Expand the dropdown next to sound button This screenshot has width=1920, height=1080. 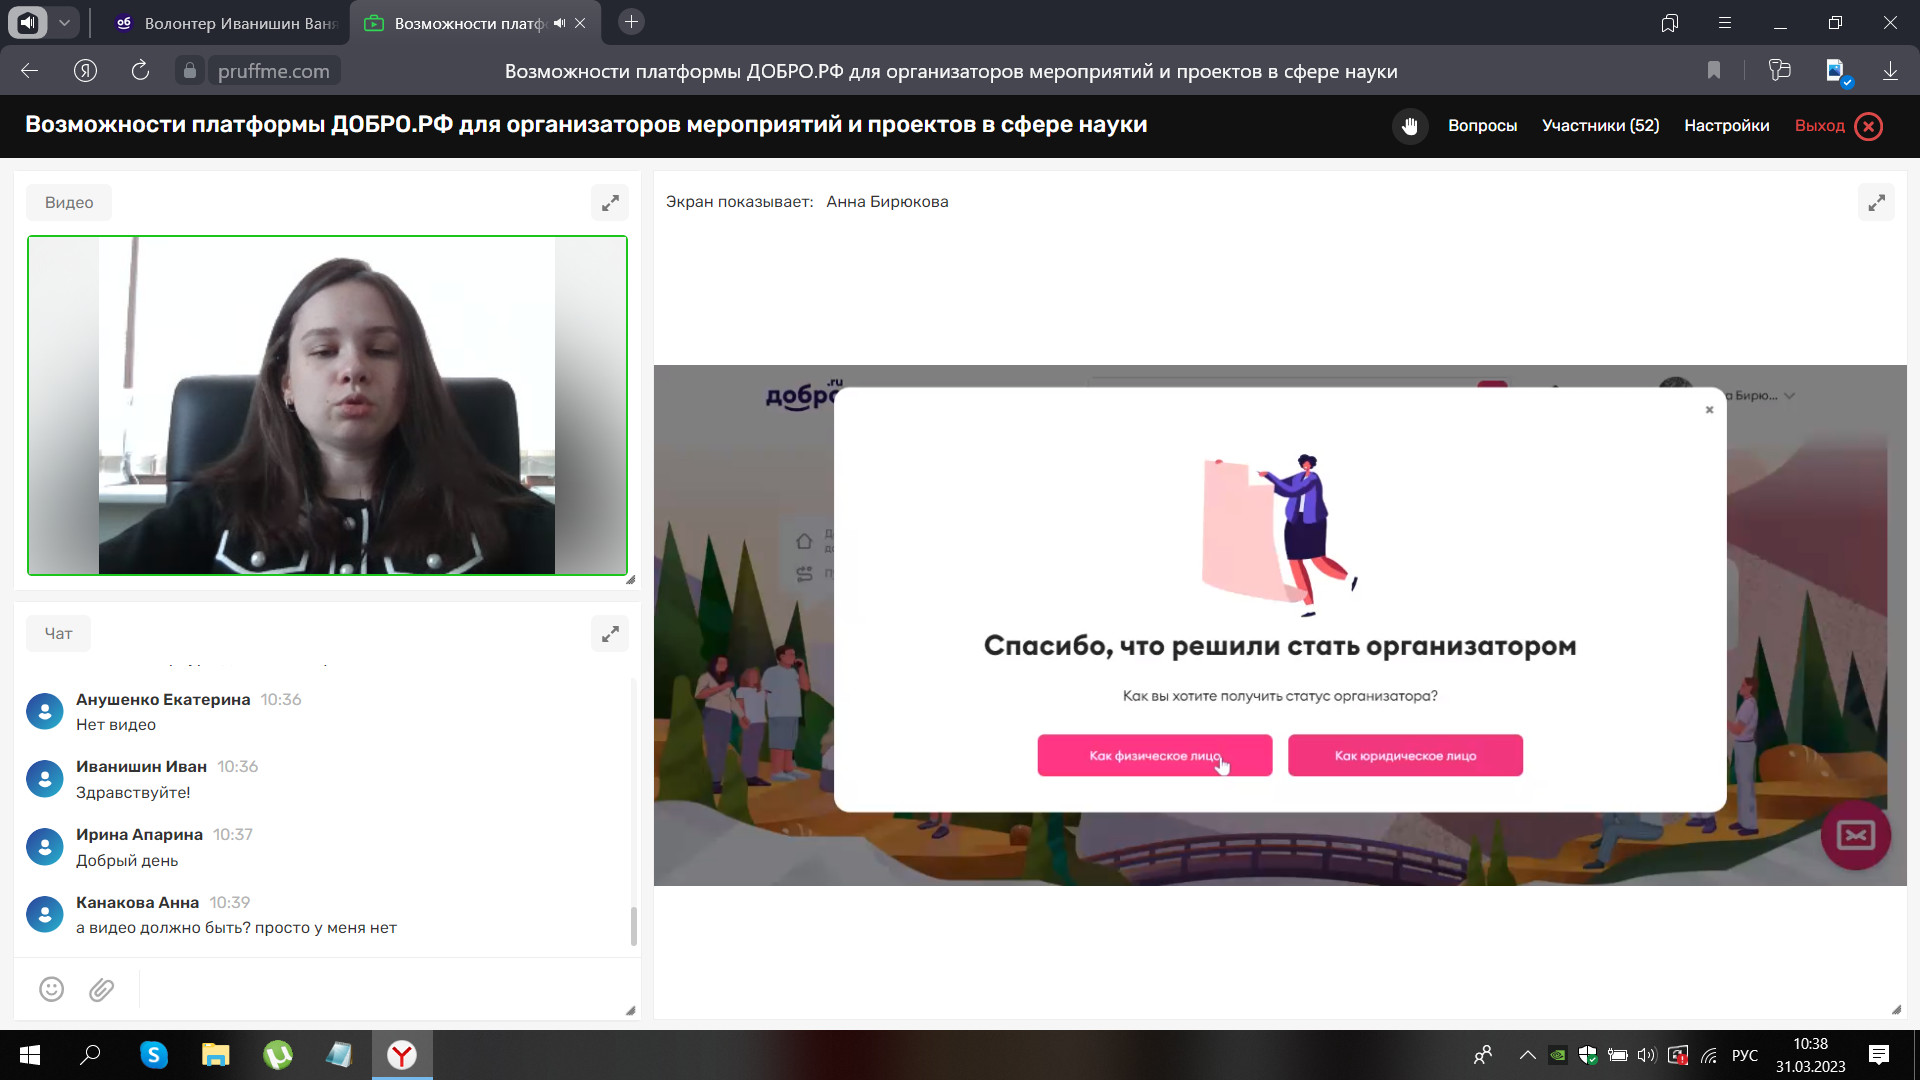[64, 22]
